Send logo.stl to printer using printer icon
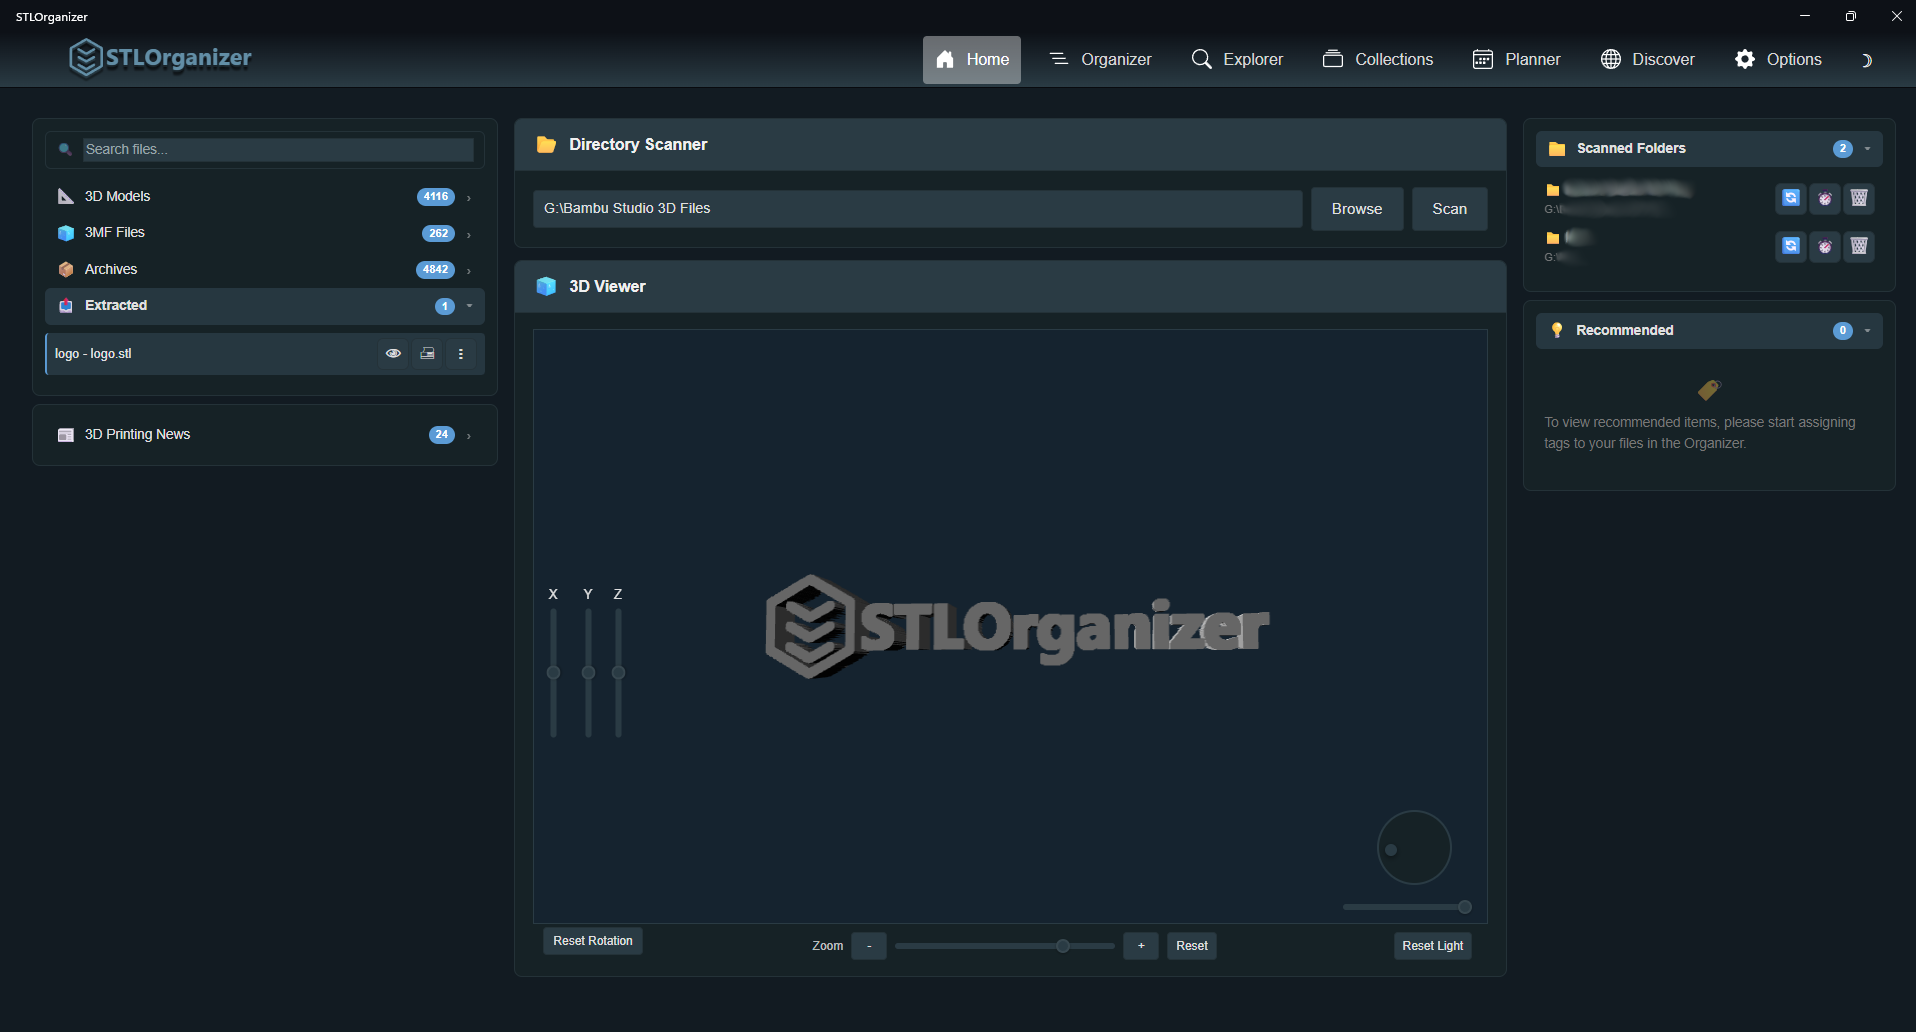1916x1032 pixels. pos(427,353)
